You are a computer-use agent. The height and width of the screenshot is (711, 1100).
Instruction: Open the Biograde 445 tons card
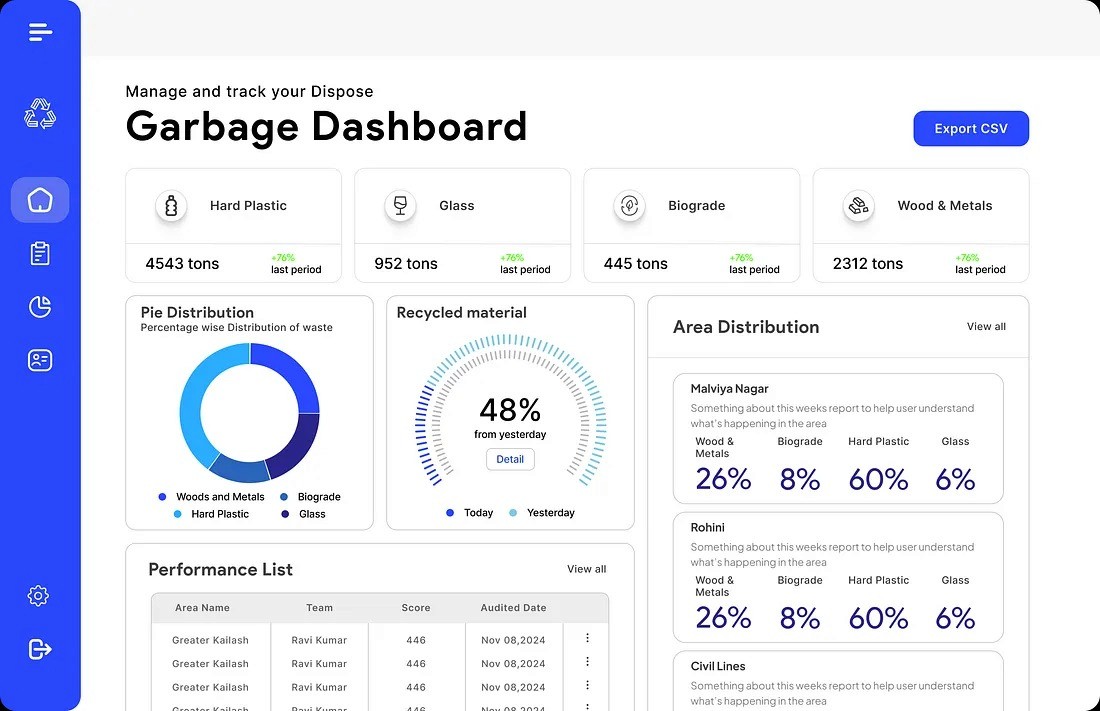click(x=692, y=225)
